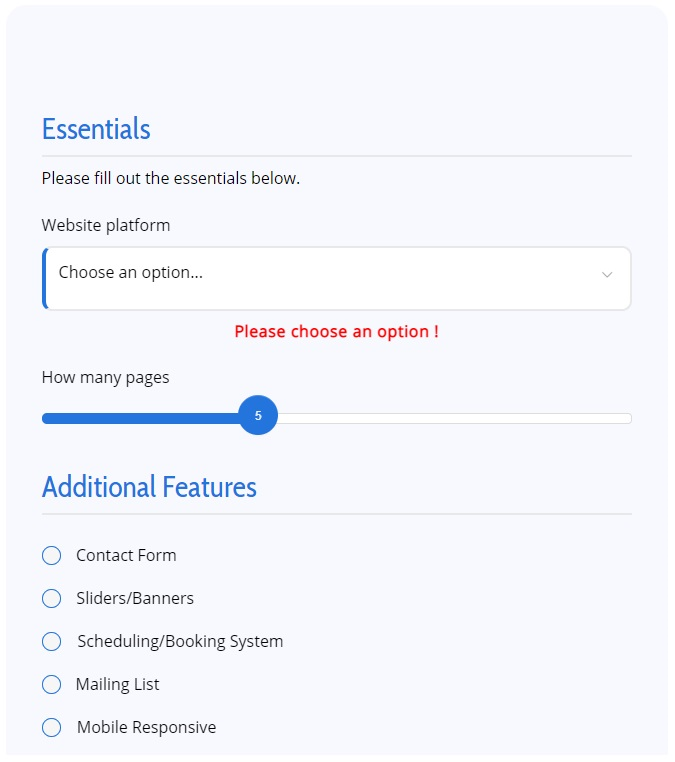Image resolution: width=675 pixels, height=762 pixels.
Task: Enable the Scheduling/Booking System option
Action: point(52,641)
